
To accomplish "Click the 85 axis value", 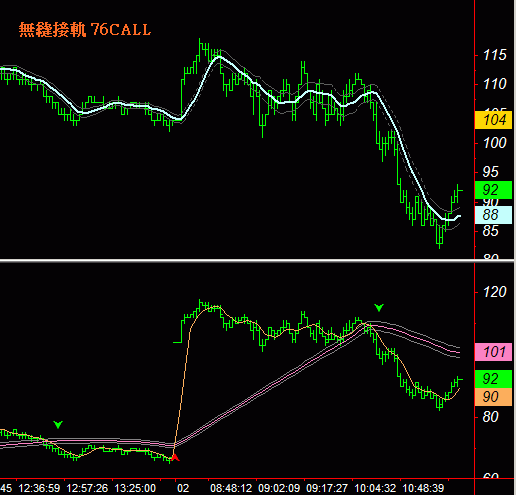I will [491, 231].
